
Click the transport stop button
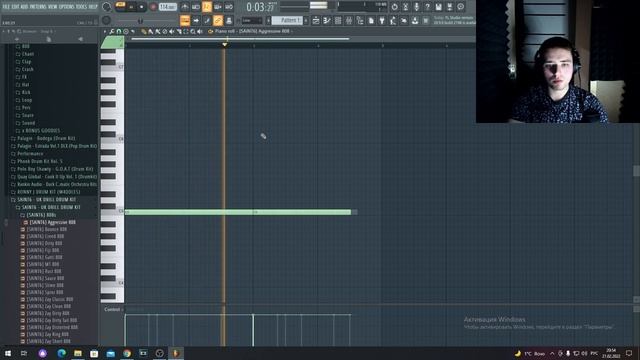pos(142,7)
